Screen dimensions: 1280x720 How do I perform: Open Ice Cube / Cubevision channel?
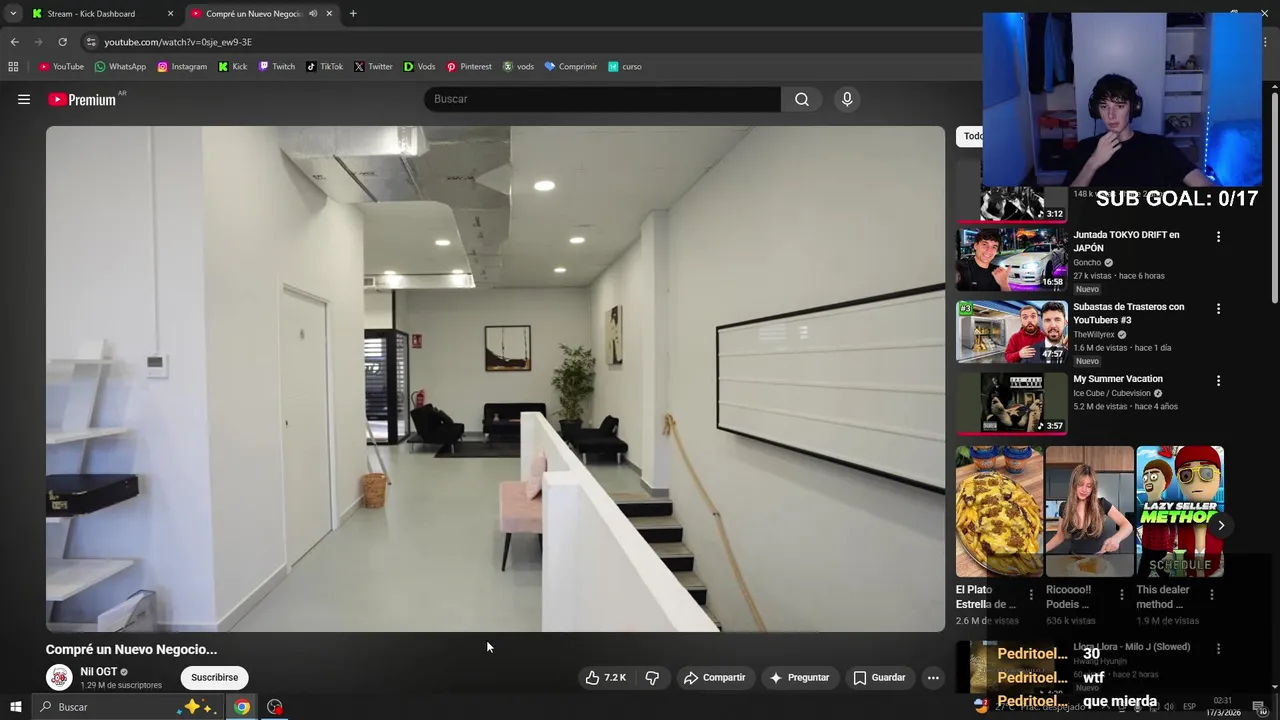[x=1111, y=393]
